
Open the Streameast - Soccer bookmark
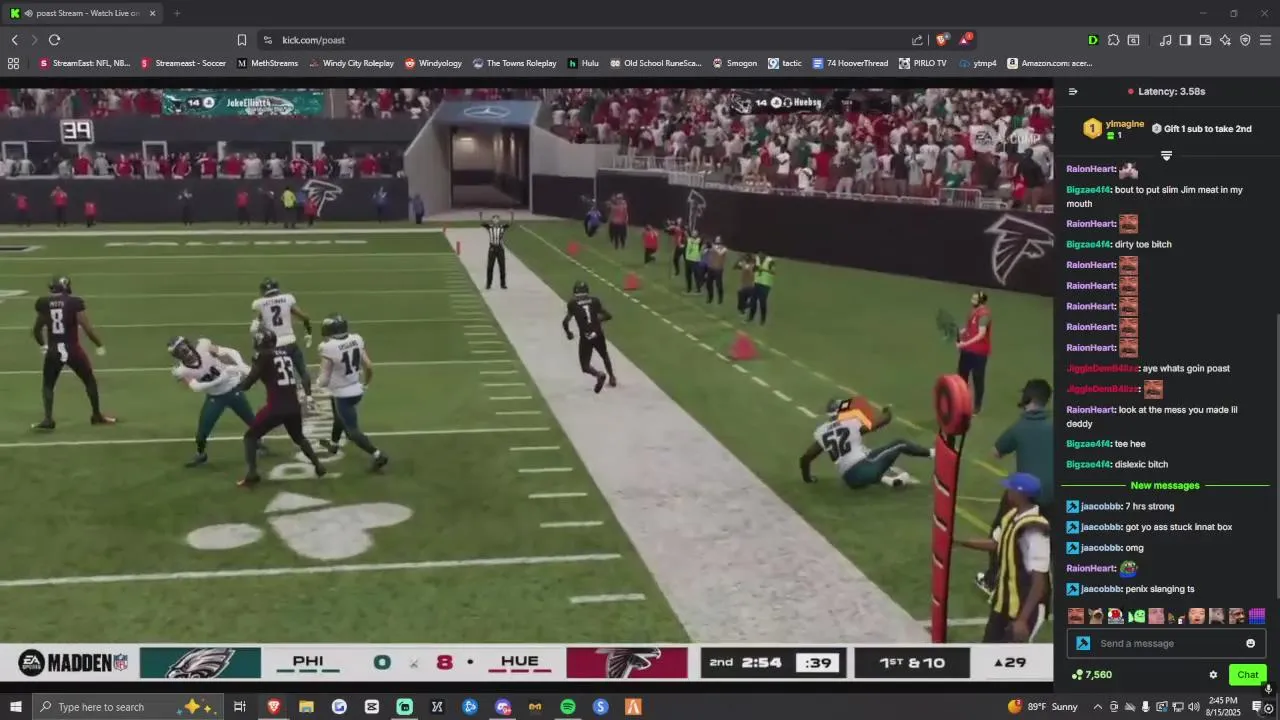click(183, 63)
